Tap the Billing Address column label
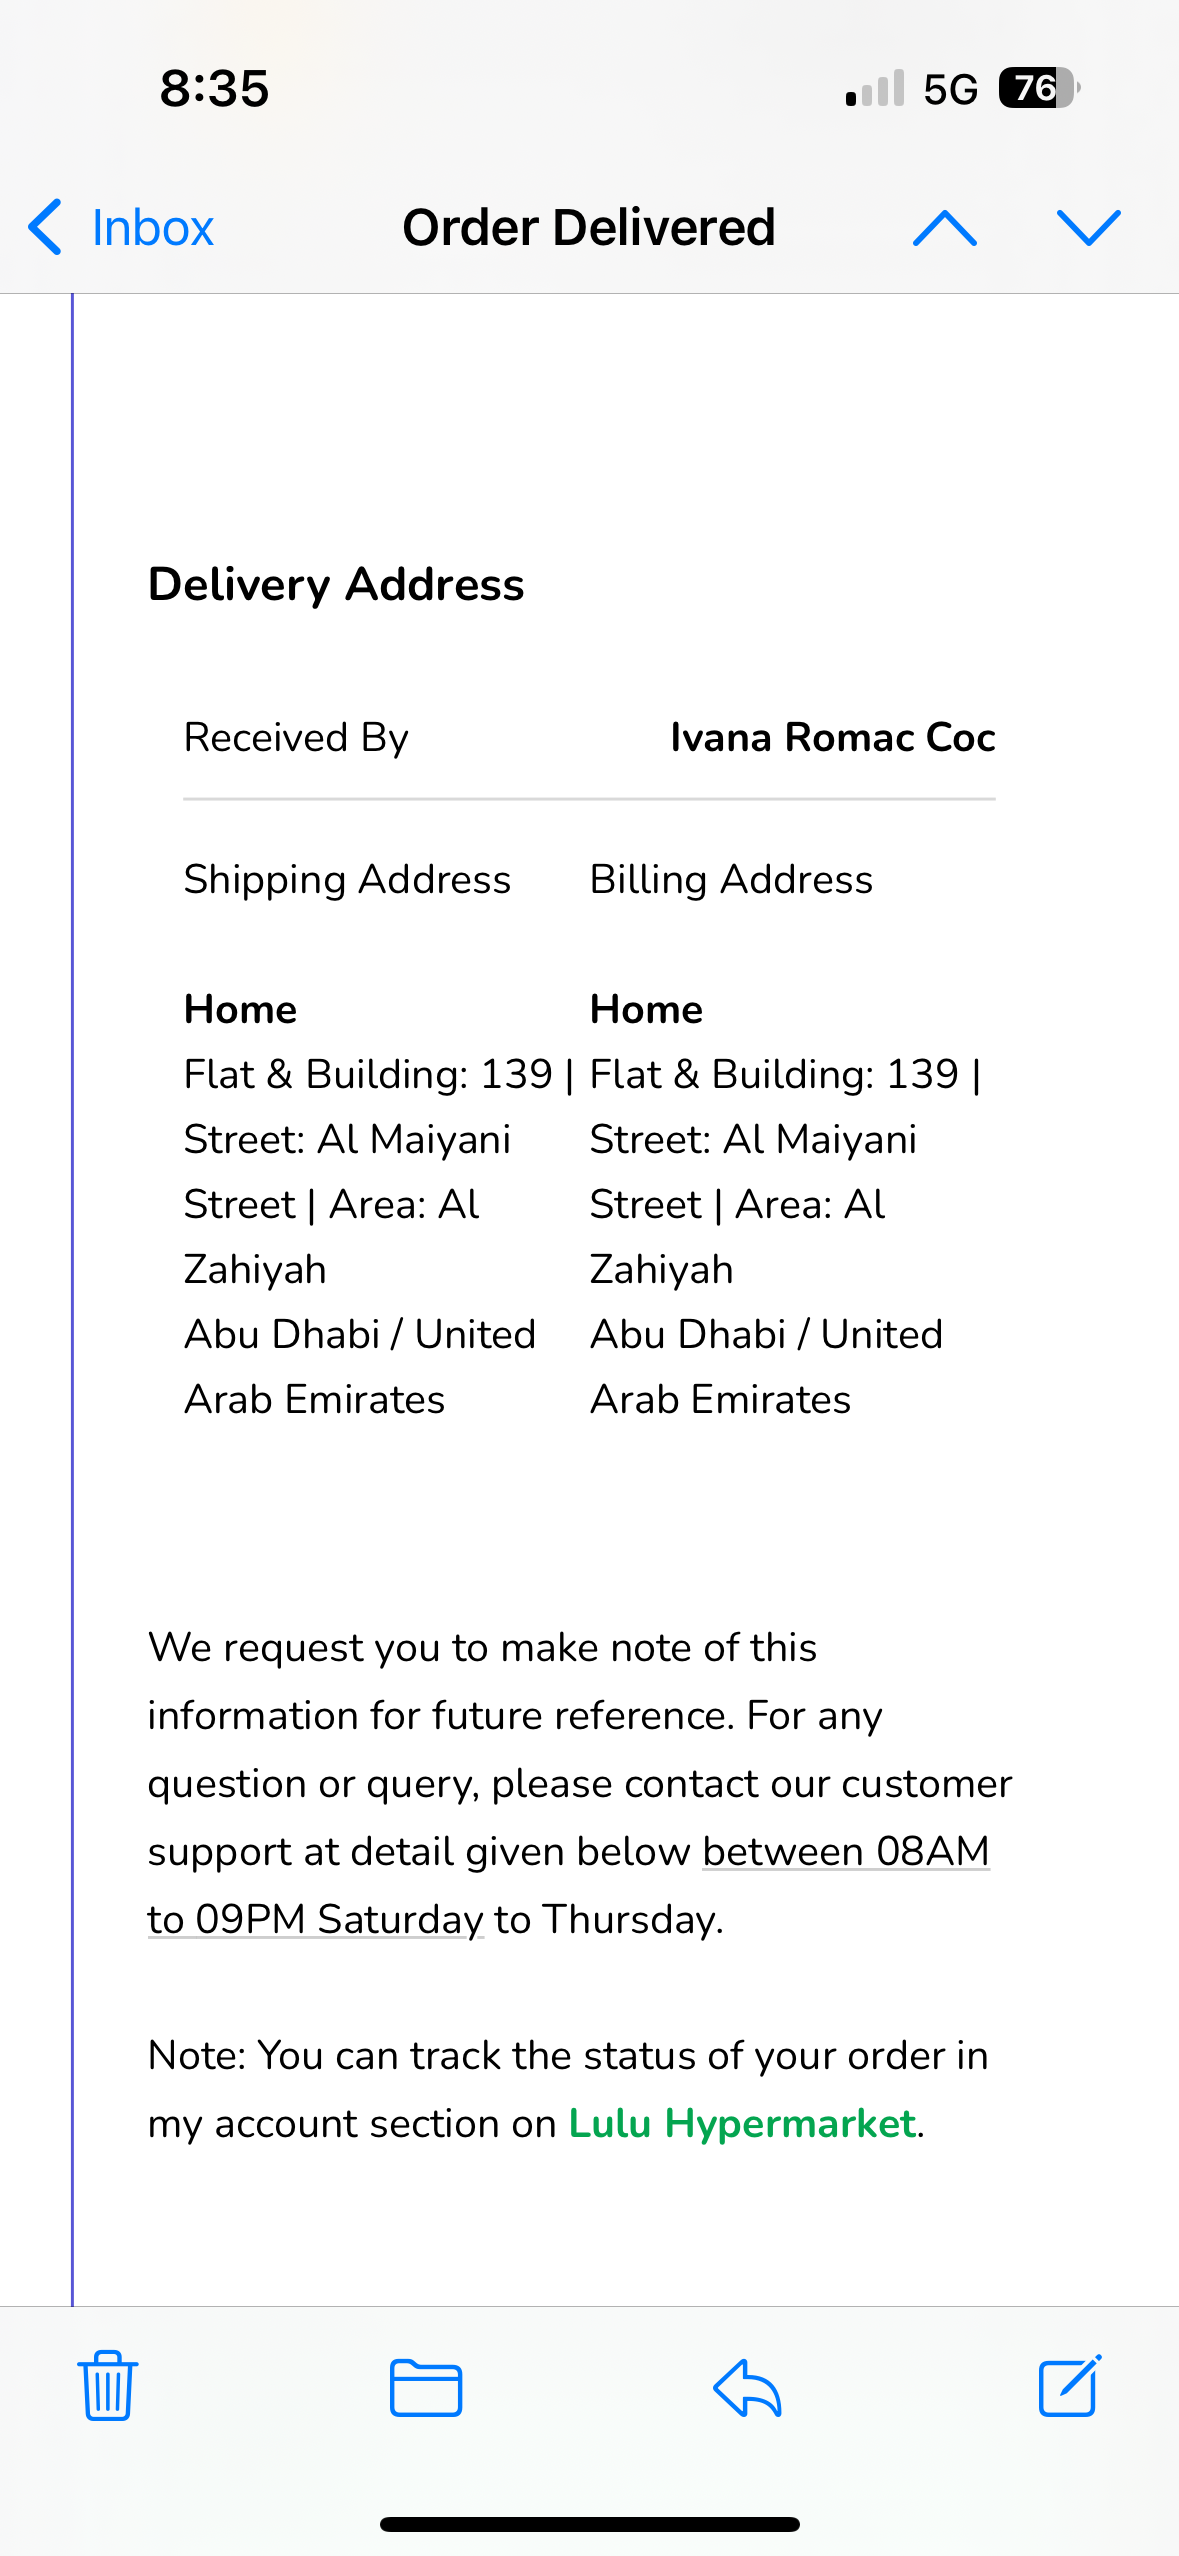Screen dimensions: 1179x2556 coord(731,880)
